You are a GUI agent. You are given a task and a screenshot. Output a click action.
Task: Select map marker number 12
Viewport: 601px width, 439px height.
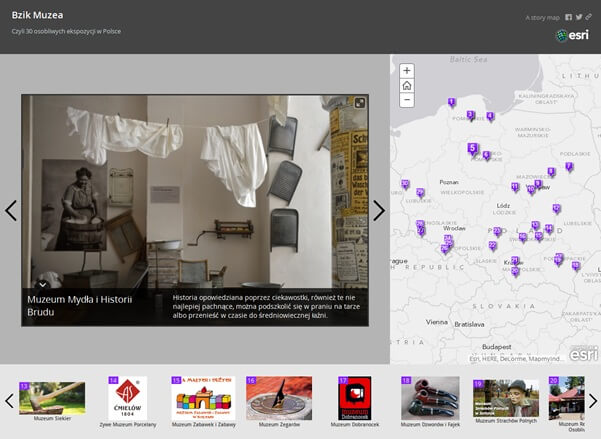pos(556,209)
